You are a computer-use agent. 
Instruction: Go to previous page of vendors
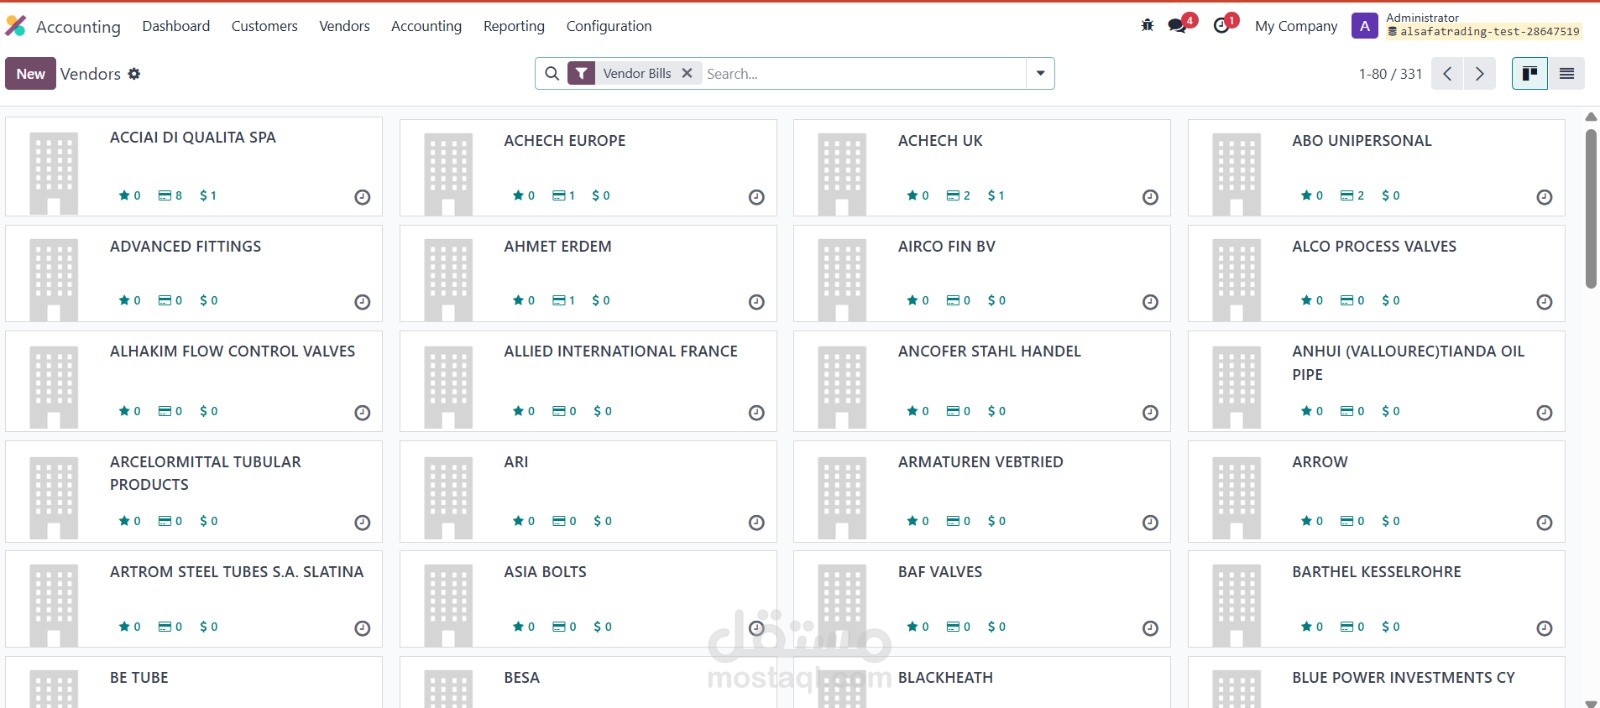pos(1447,74)
